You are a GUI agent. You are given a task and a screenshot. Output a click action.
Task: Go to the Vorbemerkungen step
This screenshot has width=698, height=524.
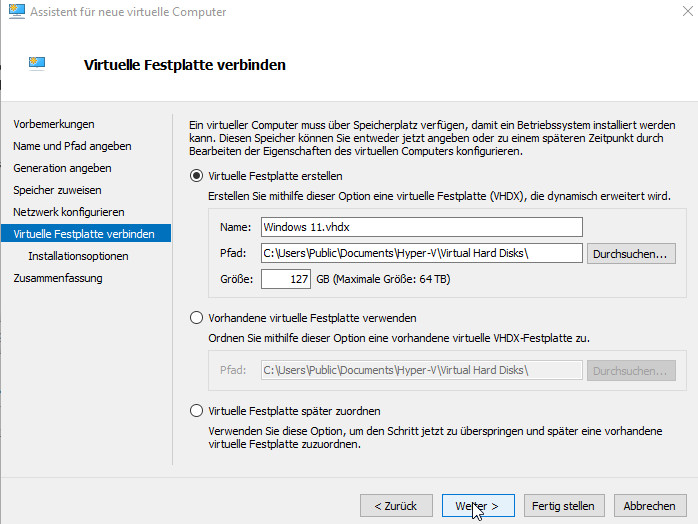coord(54,124)
